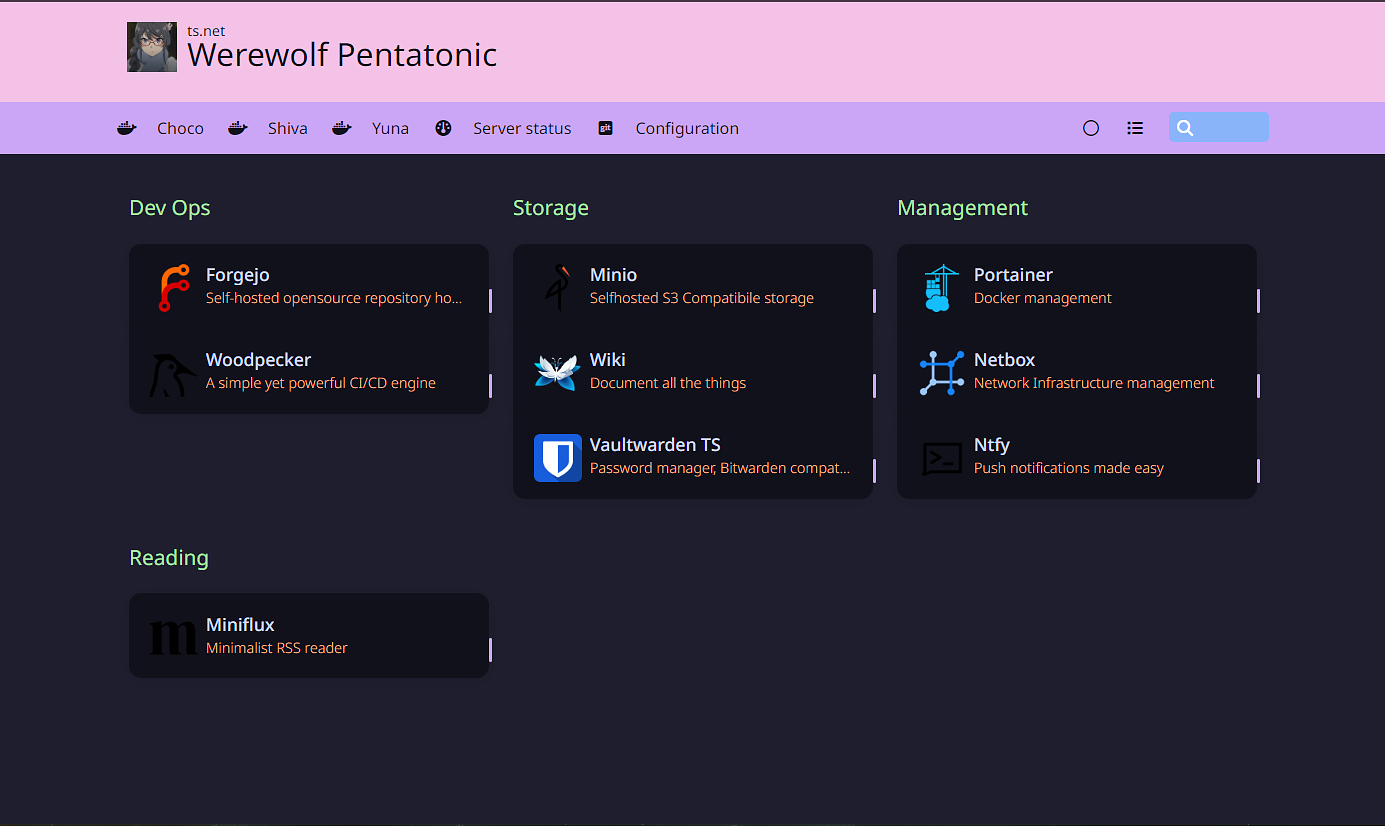Click the Wiki butterfly icon
This screenshot has width=1385, height=826.
point(557,372)
